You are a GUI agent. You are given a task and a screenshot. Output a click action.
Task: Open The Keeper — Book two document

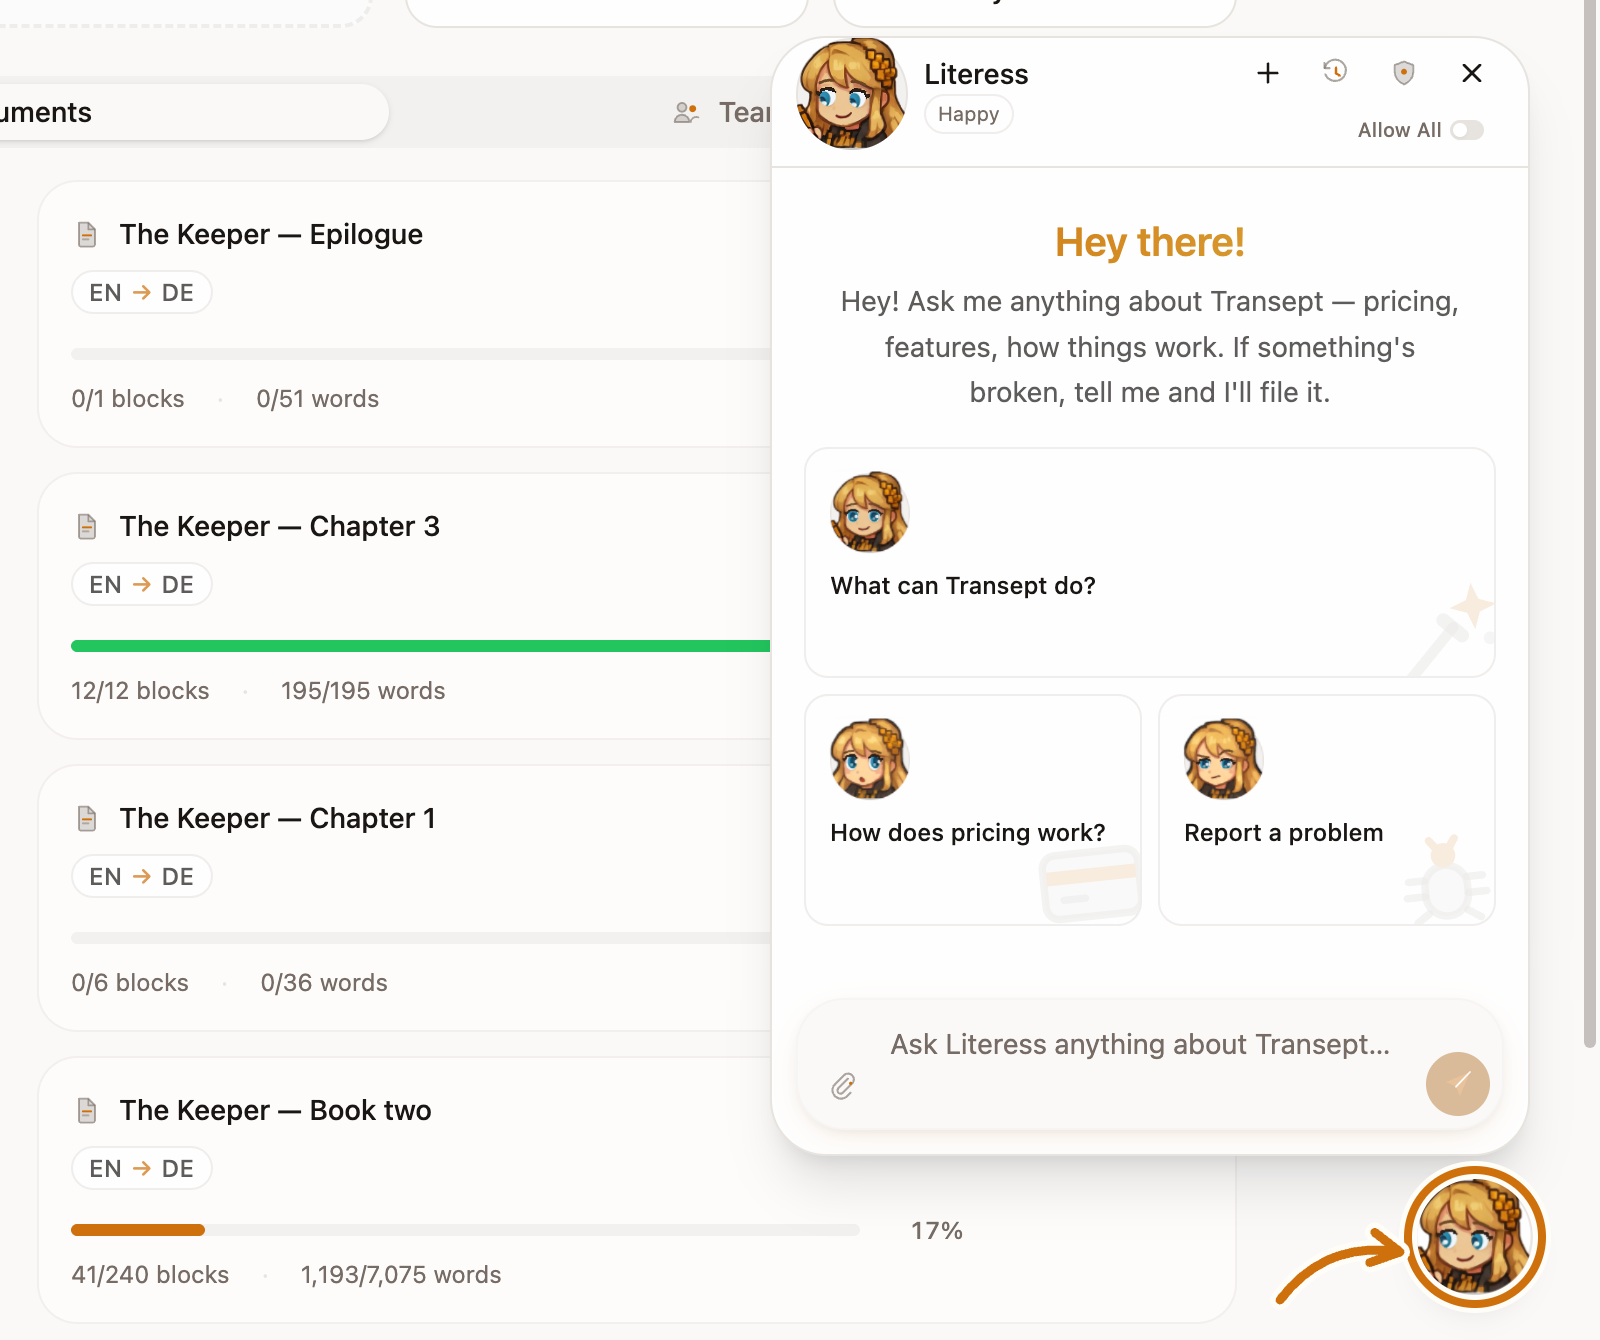click(x=275, y=1110)
